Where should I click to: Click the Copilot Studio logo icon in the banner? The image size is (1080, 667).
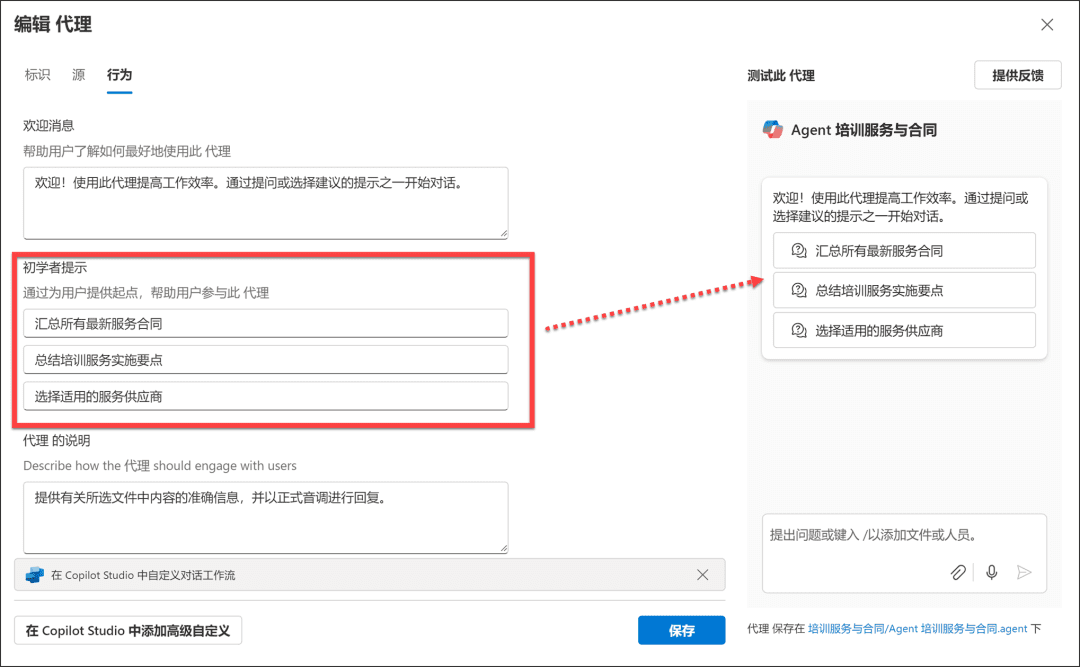(34, 575)
